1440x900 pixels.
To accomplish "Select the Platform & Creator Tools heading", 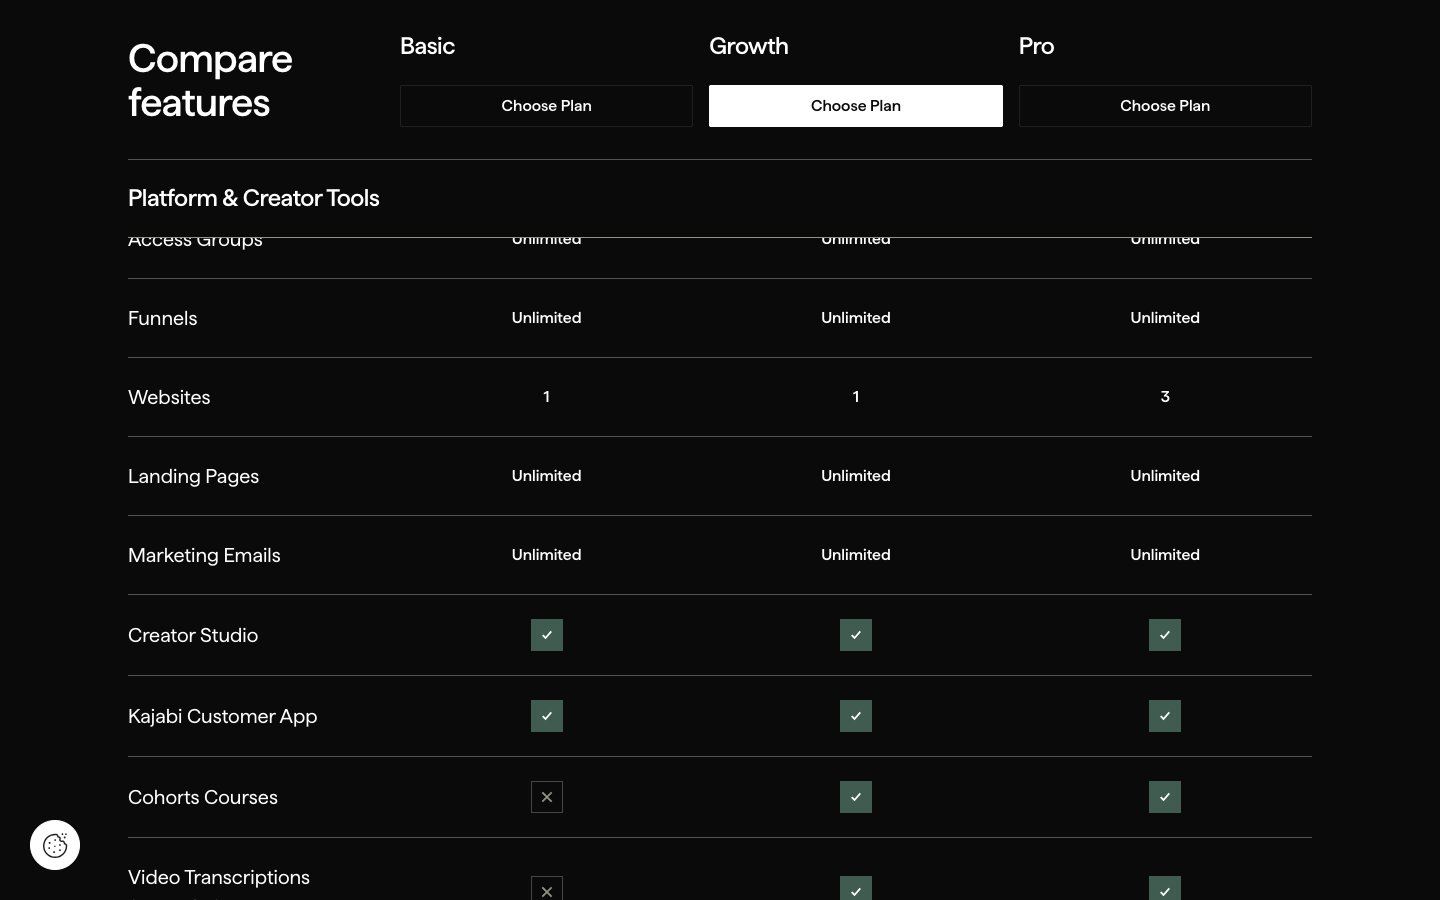I will (x=254, y=198).
